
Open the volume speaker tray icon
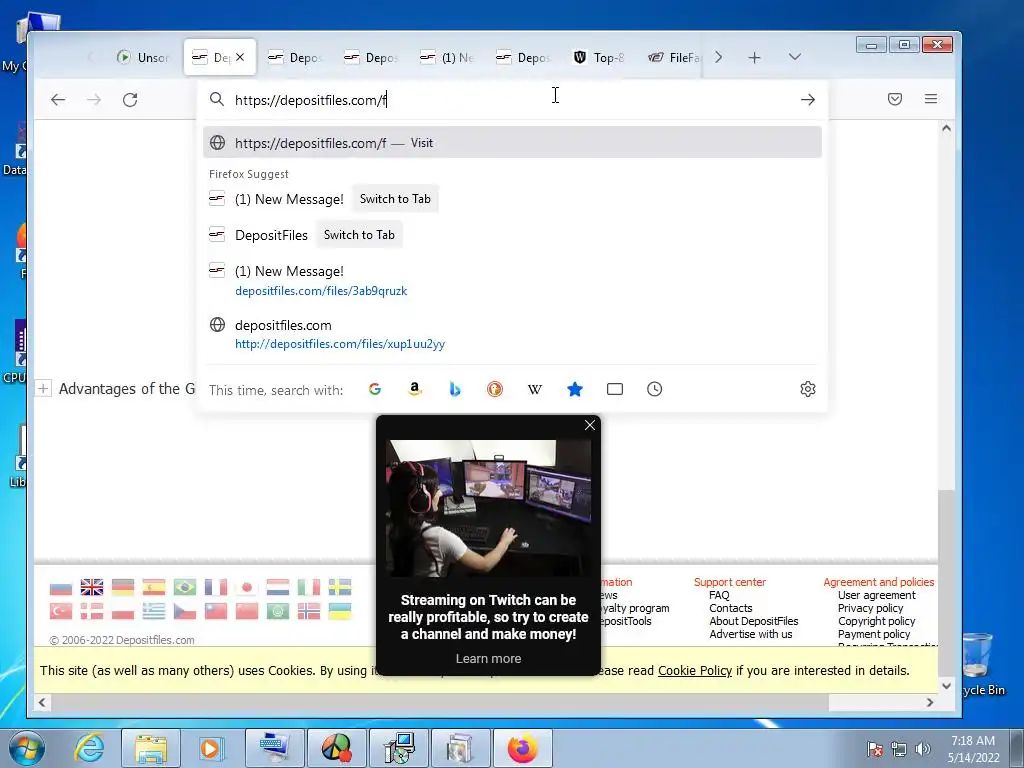(923, 749)
